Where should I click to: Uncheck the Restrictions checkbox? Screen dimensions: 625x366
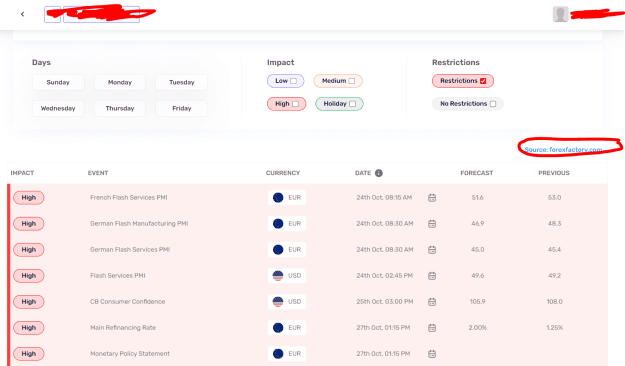point(483,81)
